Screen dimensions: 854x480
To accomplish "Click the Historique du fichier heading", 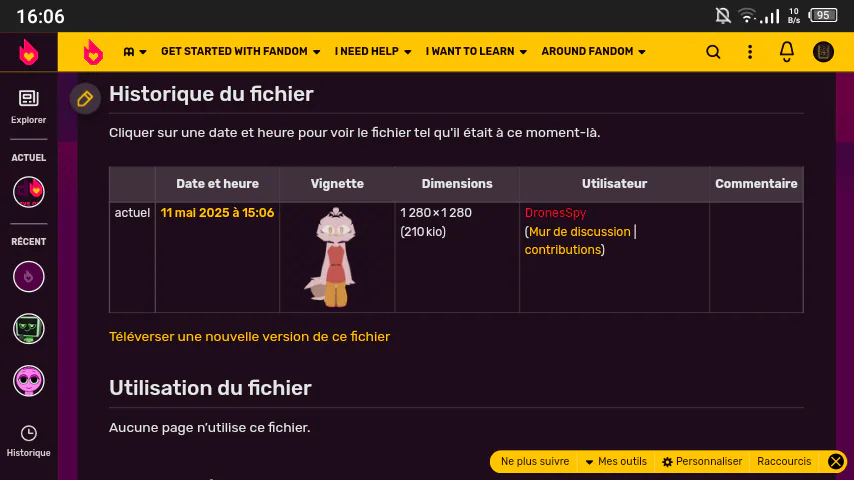I will (x=211, y=94).
